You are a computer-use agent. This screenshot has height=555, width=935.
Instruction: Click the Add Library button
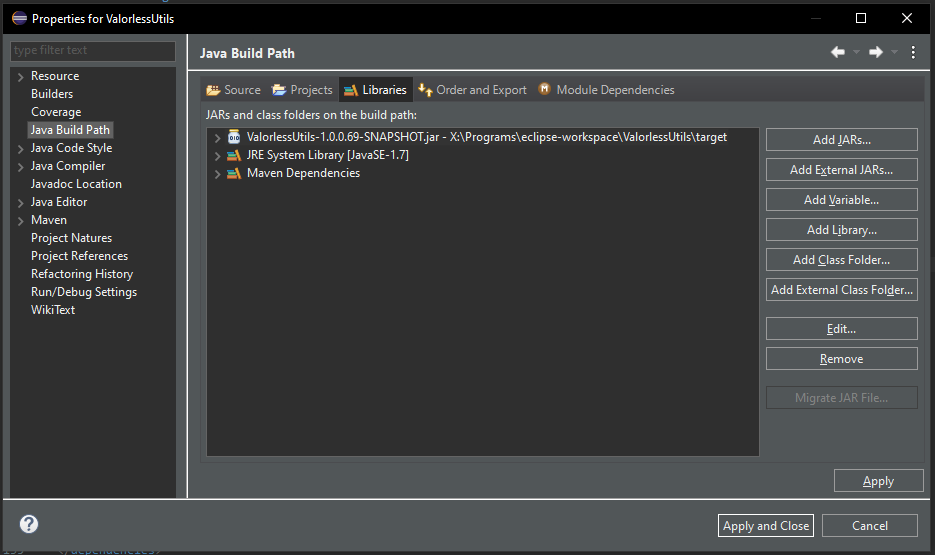pyautogui.click(x=841, y=230)
